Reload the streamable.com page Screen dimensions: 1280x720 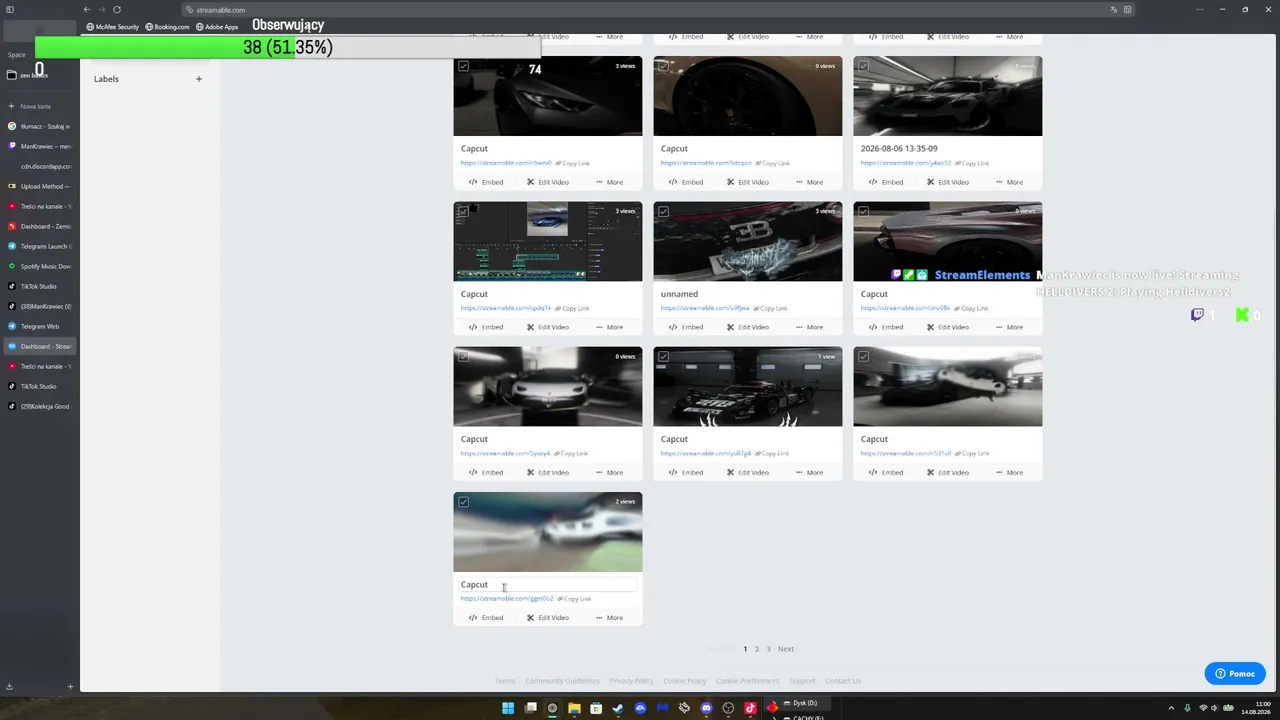[116, 10]
